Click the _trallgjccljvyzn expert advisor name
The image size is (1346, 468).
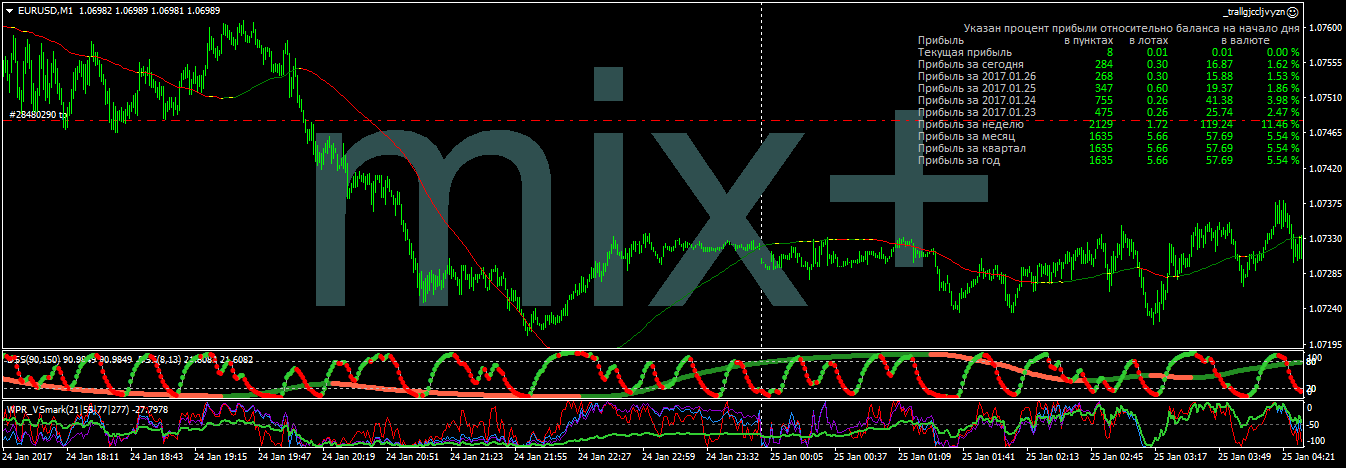click(1254, 11)
